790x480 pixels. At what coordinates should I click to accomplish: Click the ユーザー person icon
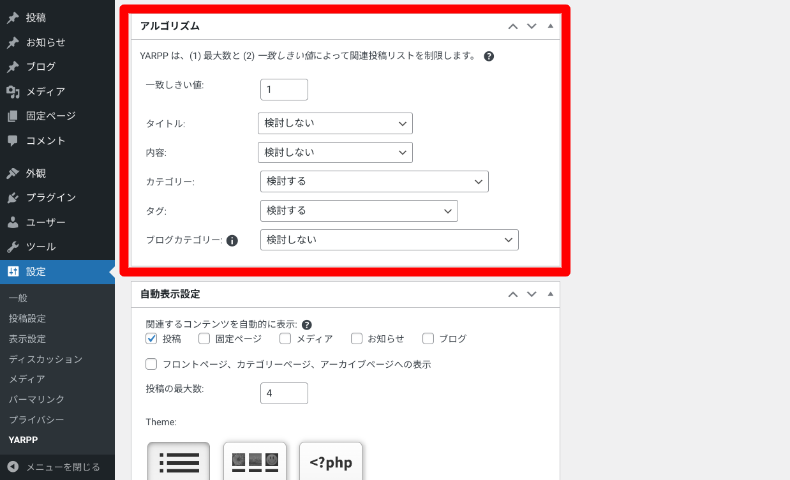pos(13,222)
